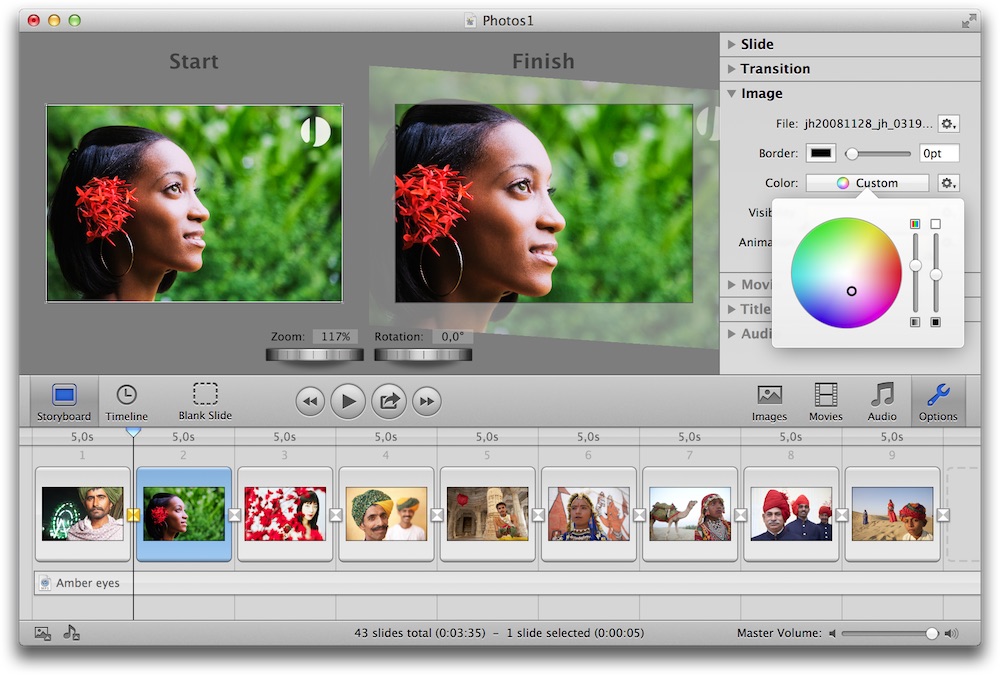Expand the Title section
This screenshot has height=675, width=1000.
[732, 309]
